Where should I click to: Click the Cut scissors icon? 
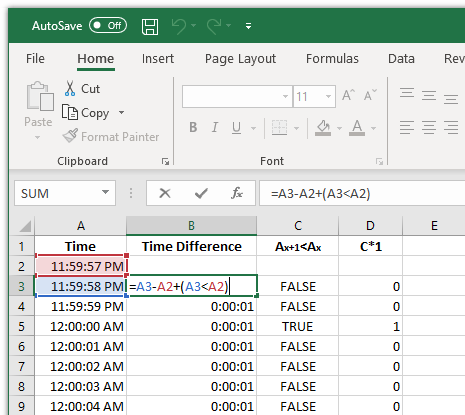tap(70, 89)
